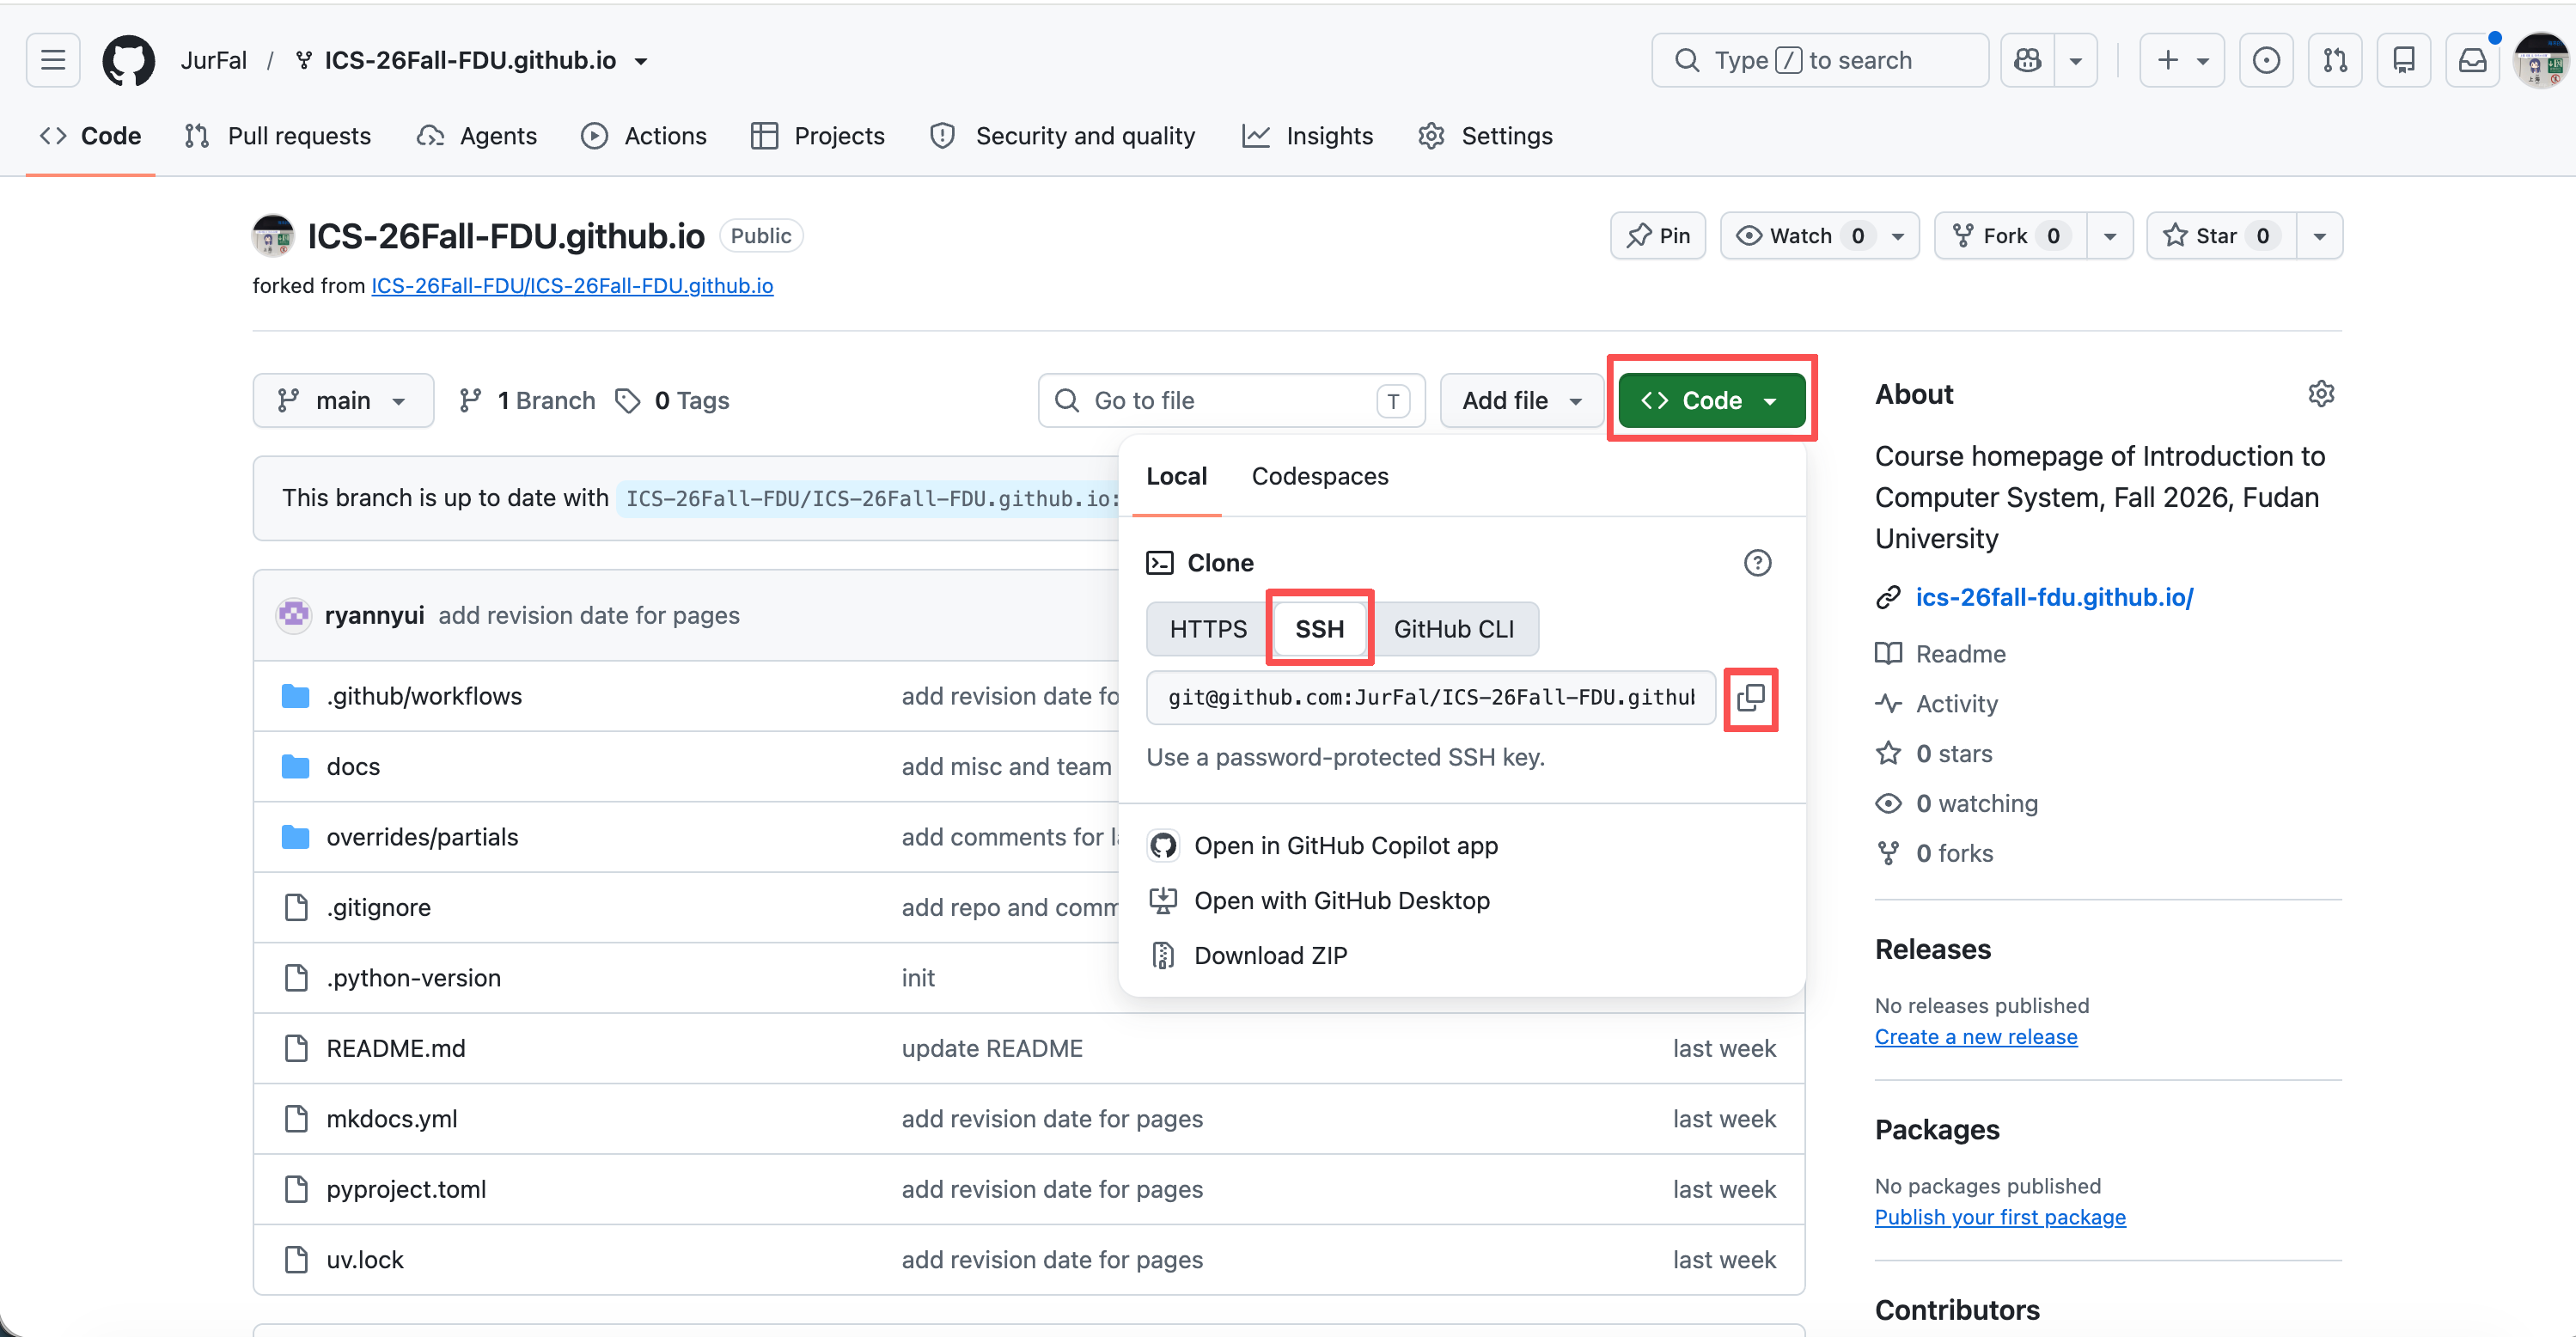Edit About details with gear icon
2576x1337 pixels.
(2321, 394)
